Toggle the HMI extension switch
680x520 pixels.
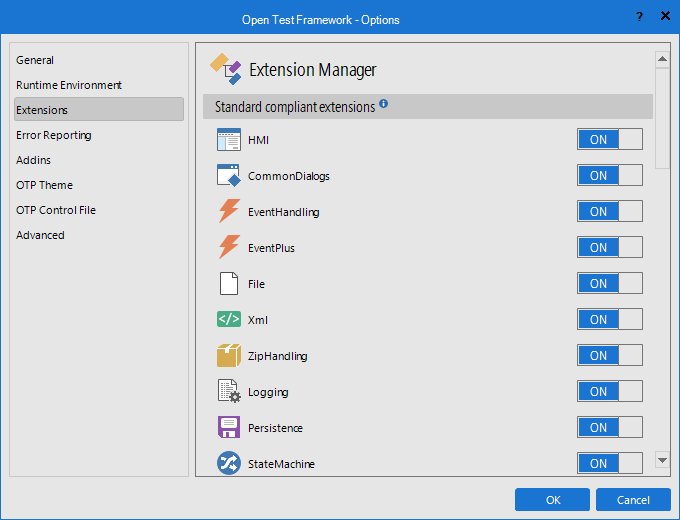coord(610,139)
